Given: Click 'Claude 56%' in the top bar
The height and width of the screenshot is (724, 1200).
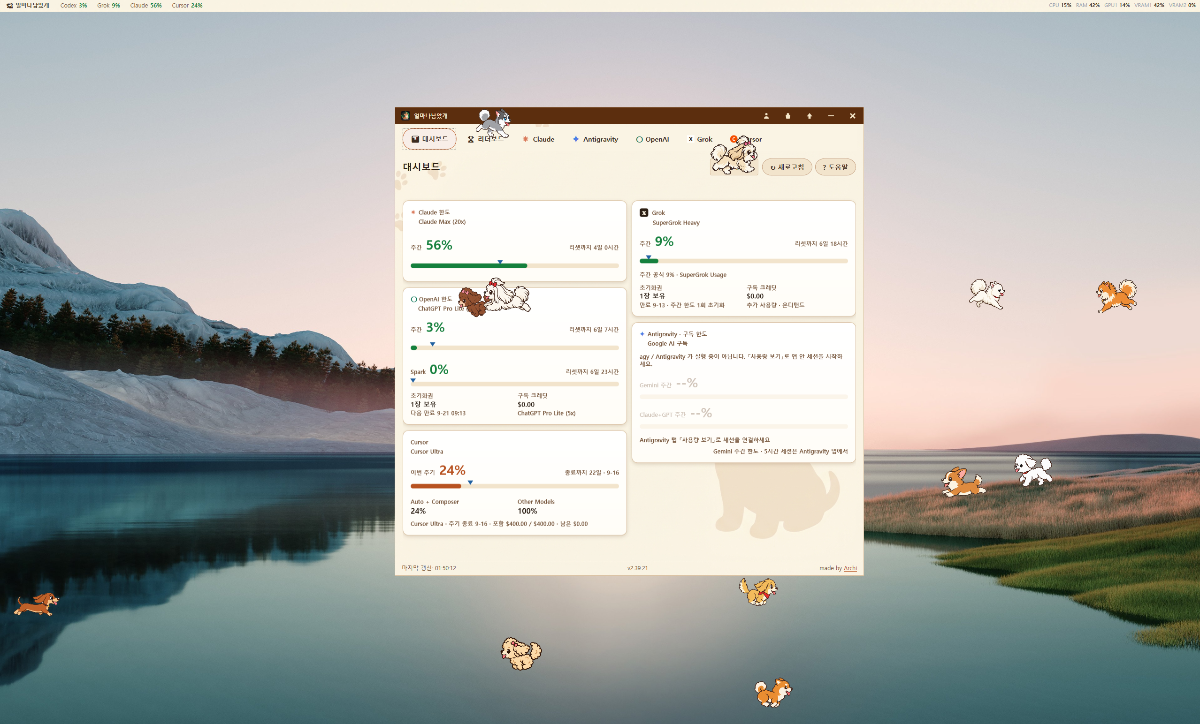Looking at the screenshot, I should (x=146, y=5).
